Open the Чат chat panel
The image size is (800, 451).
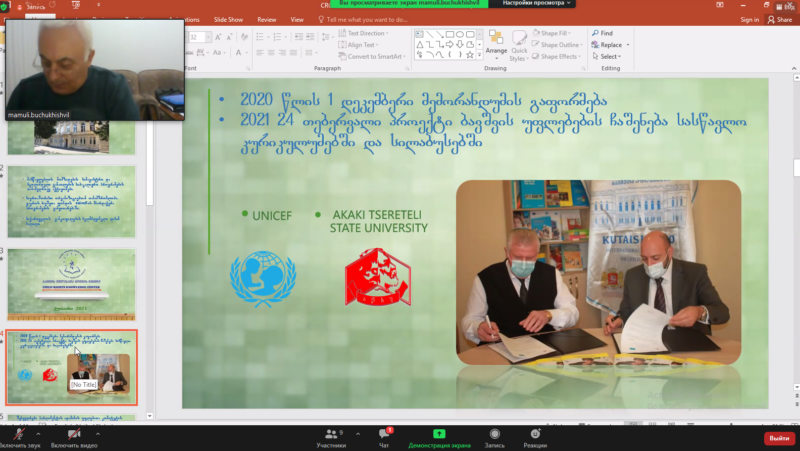pyautogui.click(x=384, y=438)
